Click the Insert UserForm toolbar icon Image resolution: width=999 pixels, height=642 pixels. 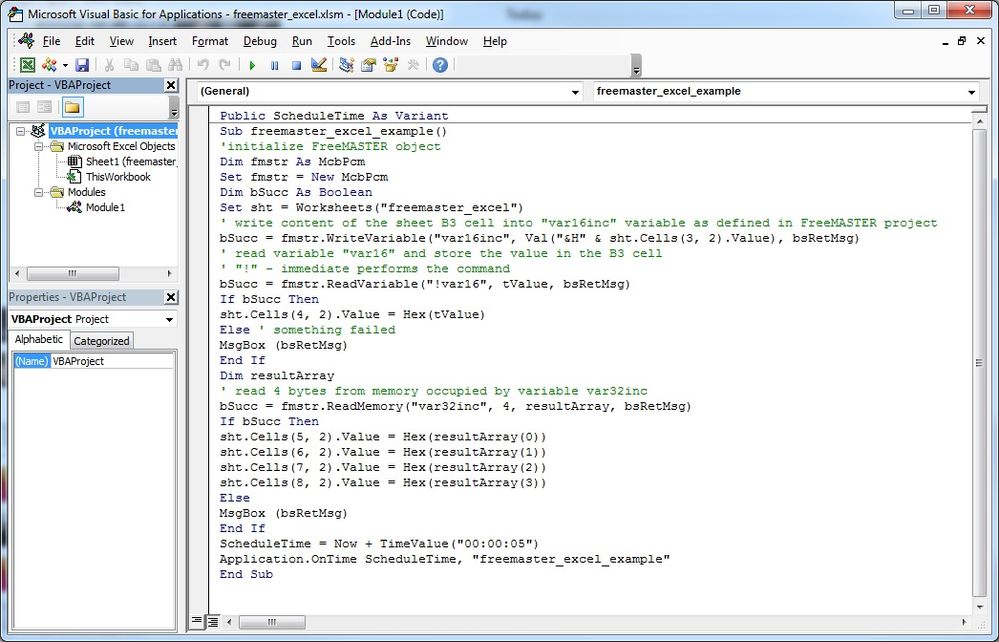(x=48, y=65)
